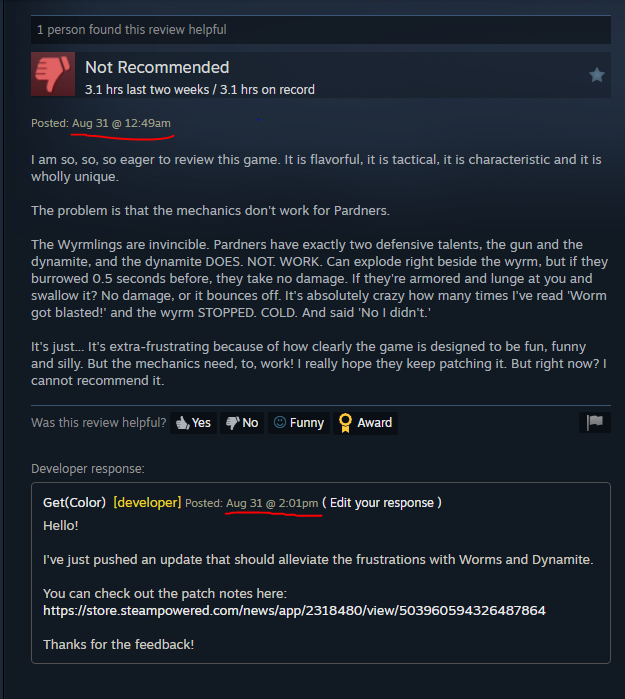Open Edit your response link

point(382,503)
